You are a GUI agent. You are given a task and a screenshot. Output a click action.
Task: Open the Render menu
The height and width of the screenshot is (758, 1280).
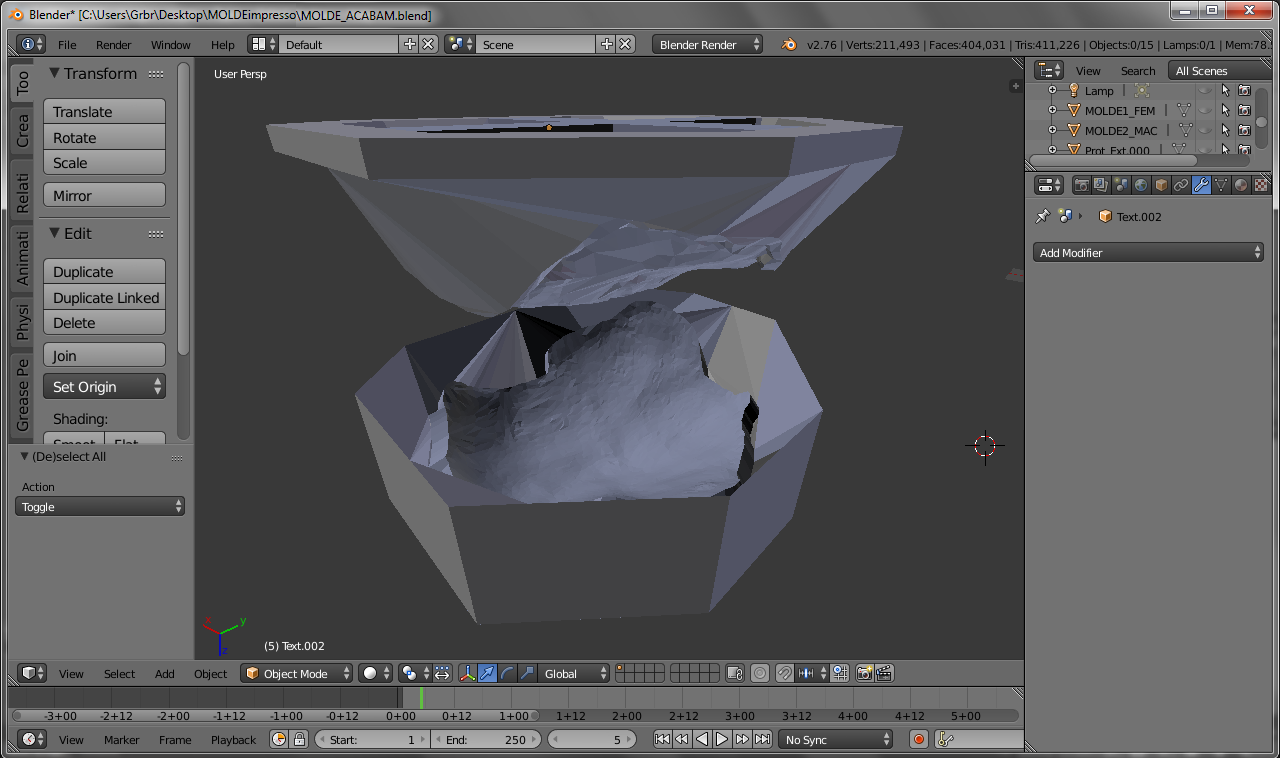point(114,45)
